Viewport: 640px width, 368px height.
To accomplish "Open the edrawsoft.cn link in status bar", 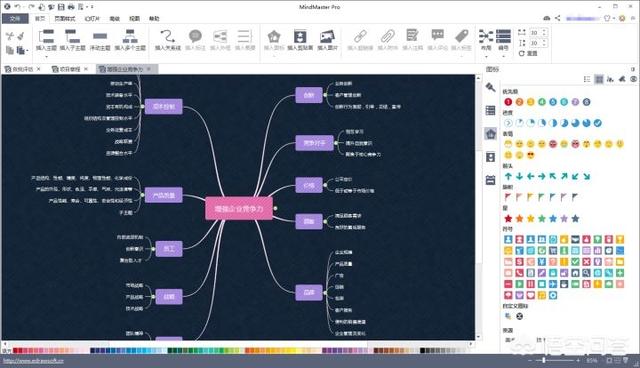I will [x=33, y=361].
